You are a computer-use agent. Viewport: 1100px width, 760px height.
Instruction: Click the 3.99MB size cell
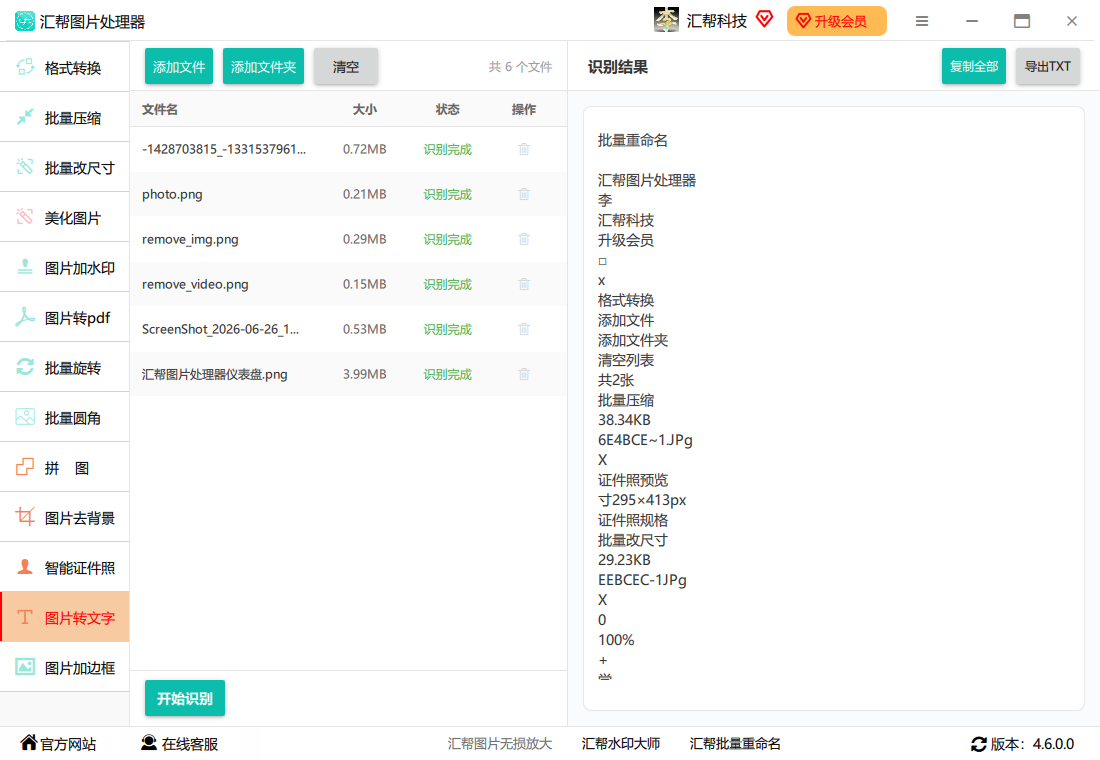click(x=364, y=374)
